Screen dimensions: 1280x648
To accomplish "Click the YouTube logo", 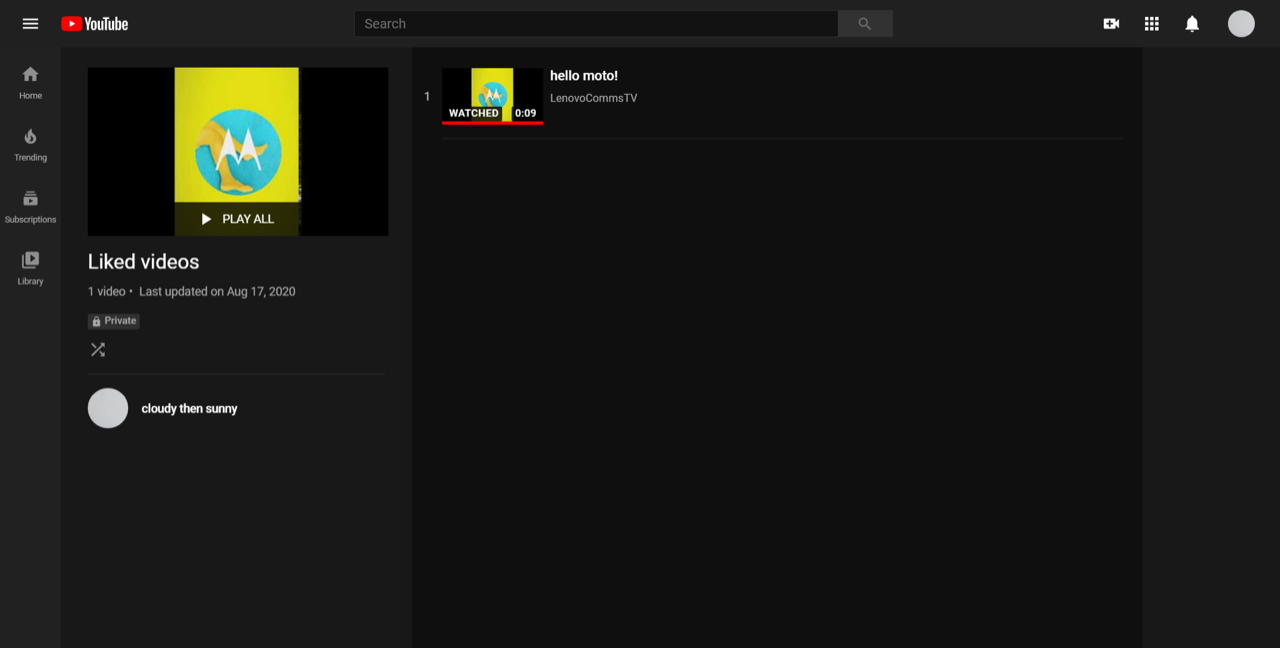I will point(94,24).
